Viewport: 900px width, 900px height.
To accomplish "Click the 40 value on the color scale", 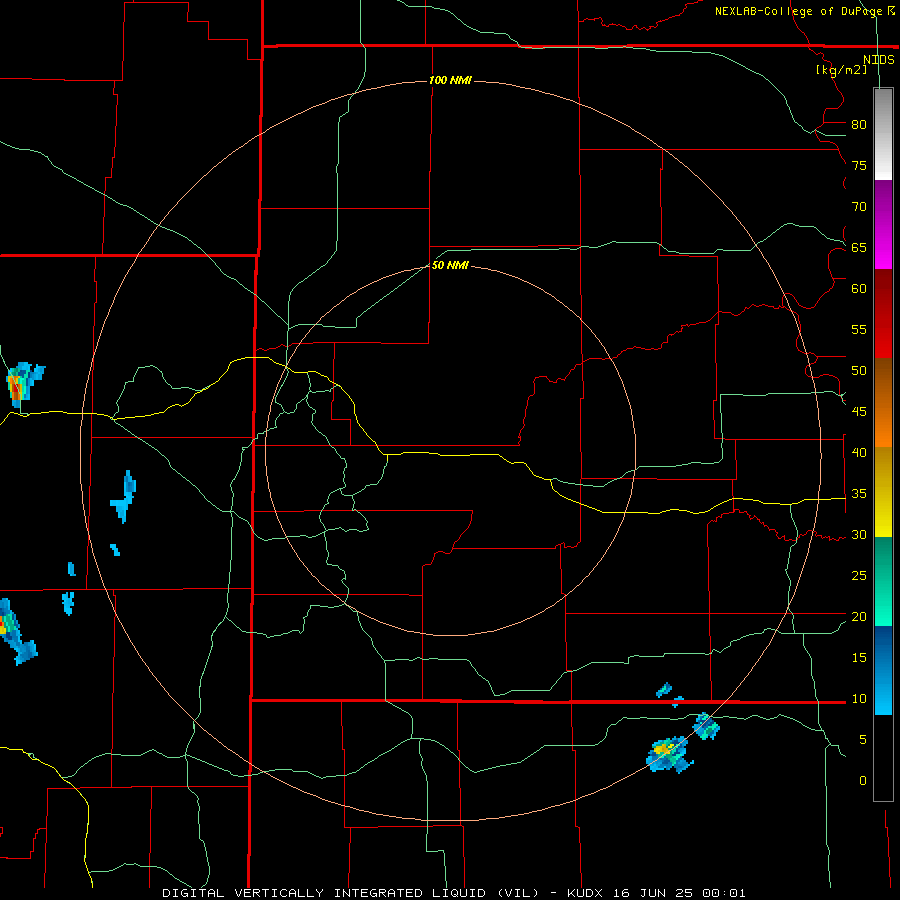I will [x=859, y=453].
